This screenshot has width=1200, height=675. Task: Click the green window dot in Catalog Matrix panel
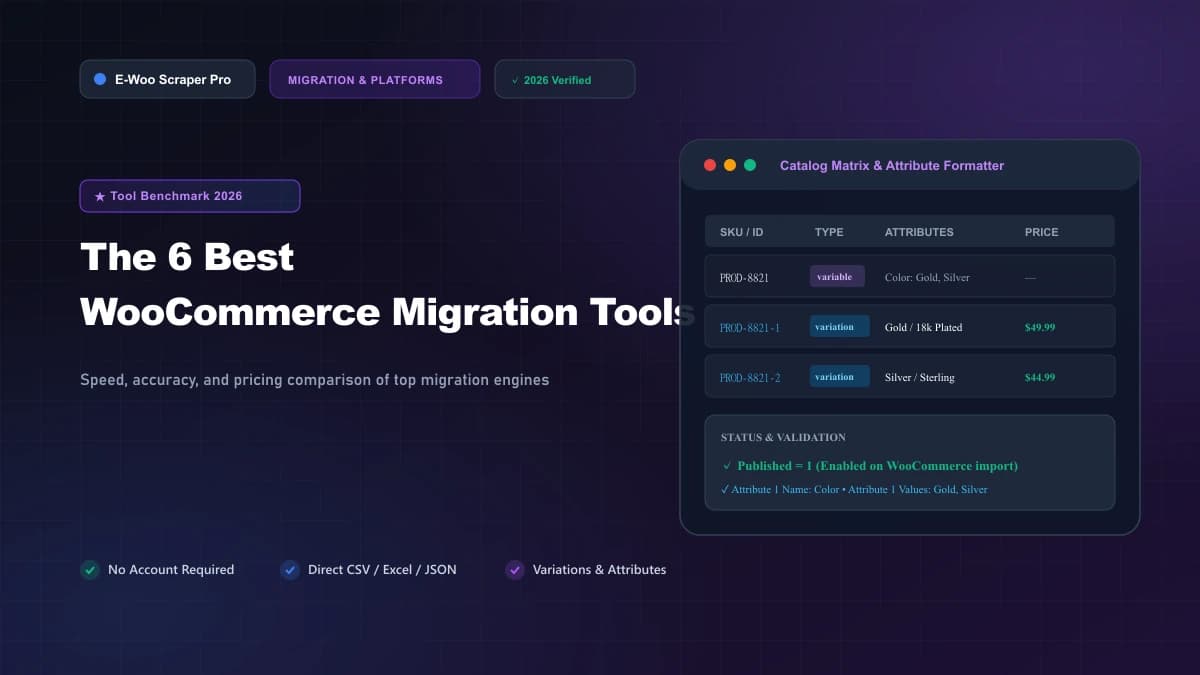coord(750,165)
